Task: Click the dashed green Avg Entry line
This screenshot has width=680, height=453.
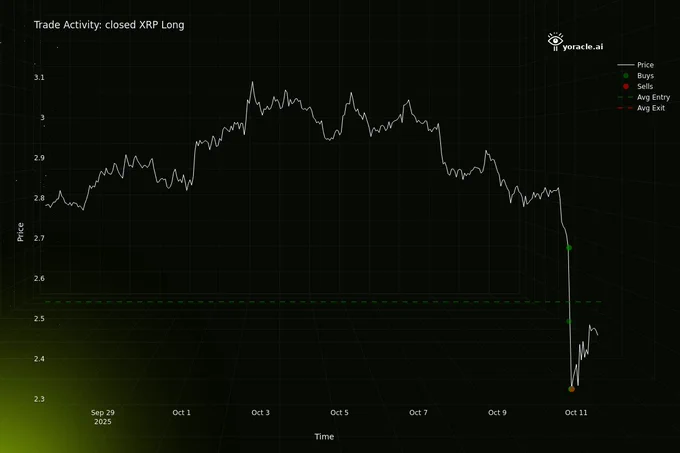Action: coord(323,302)
